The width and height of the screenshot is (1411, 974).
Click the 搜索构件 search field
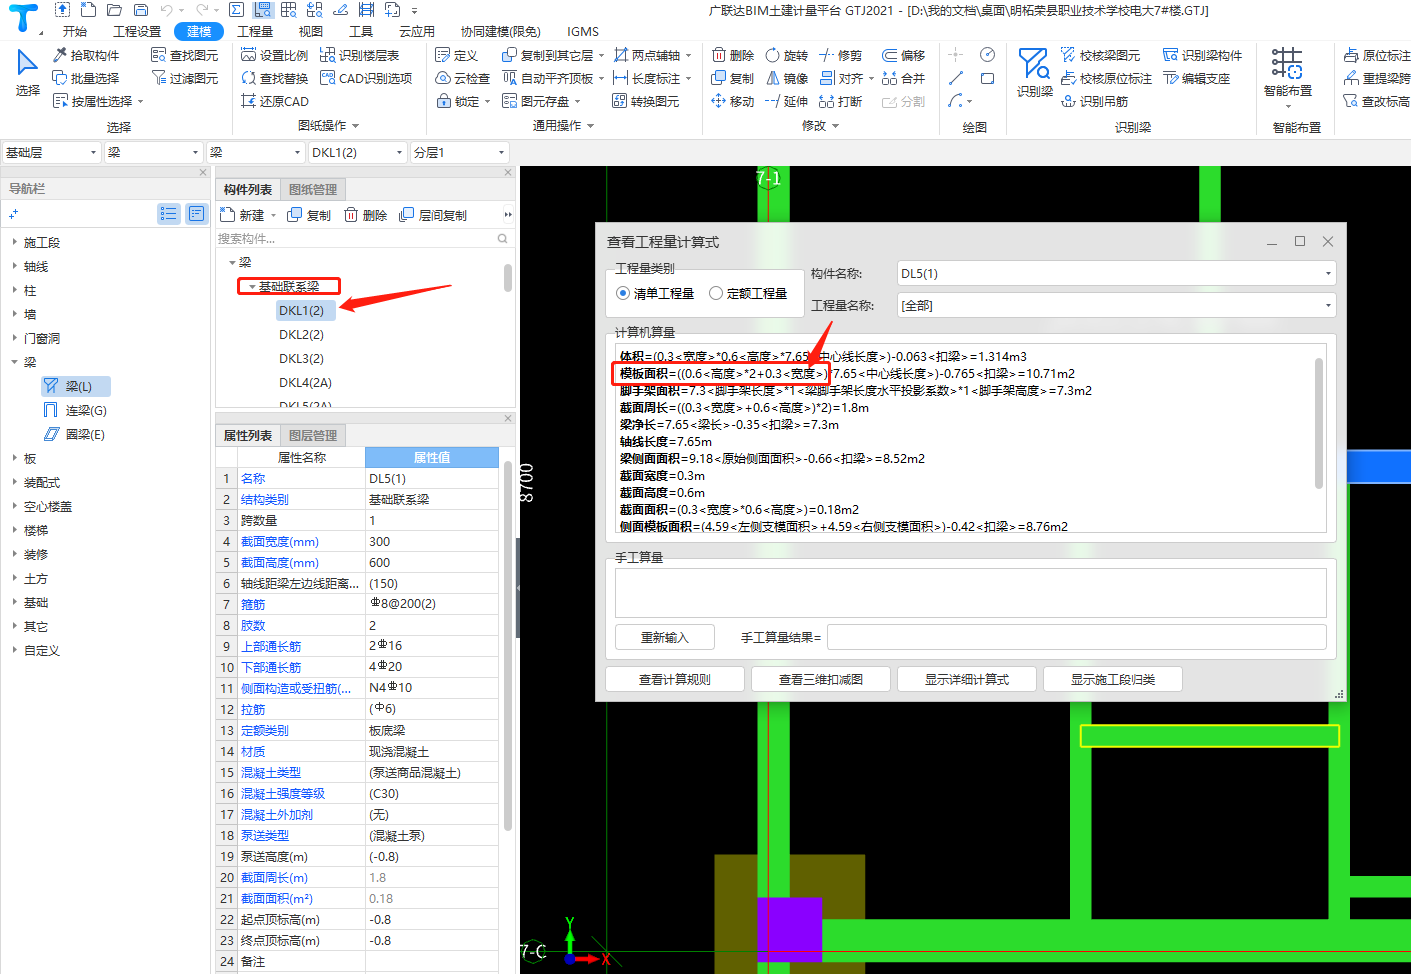point(358,238)
